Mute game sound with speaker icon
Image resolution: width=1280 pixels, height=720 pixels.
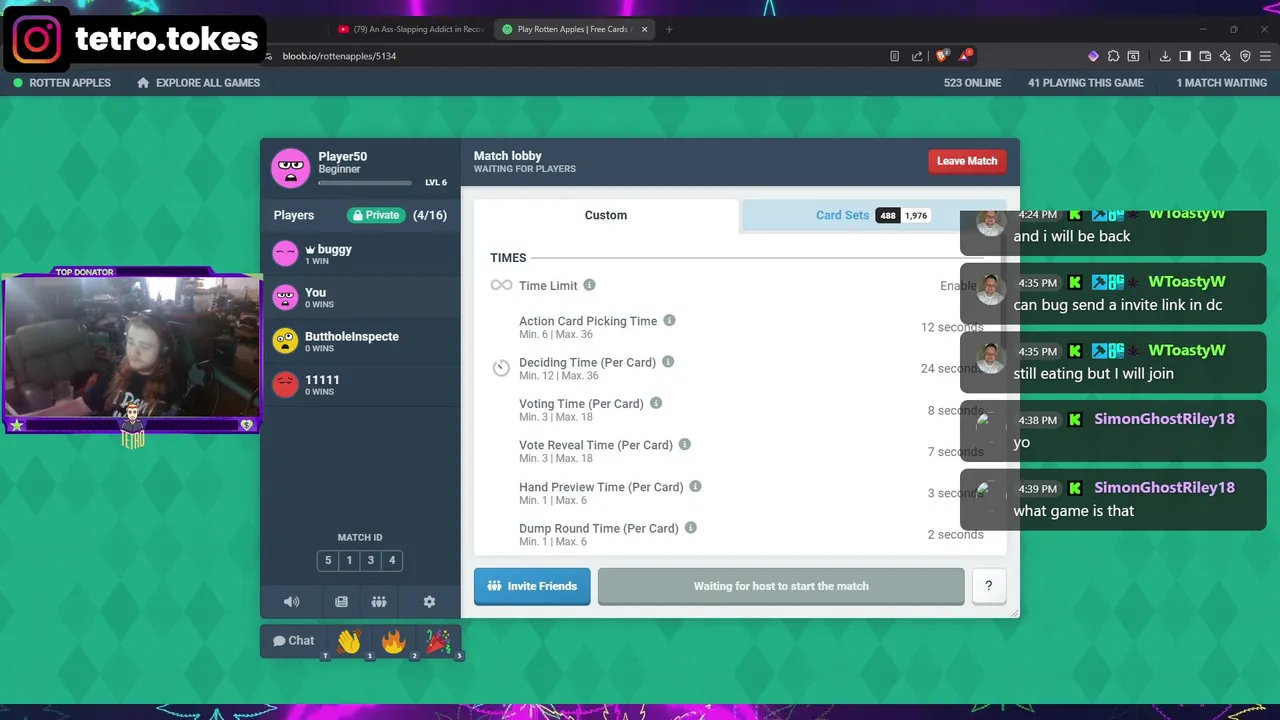291,602
